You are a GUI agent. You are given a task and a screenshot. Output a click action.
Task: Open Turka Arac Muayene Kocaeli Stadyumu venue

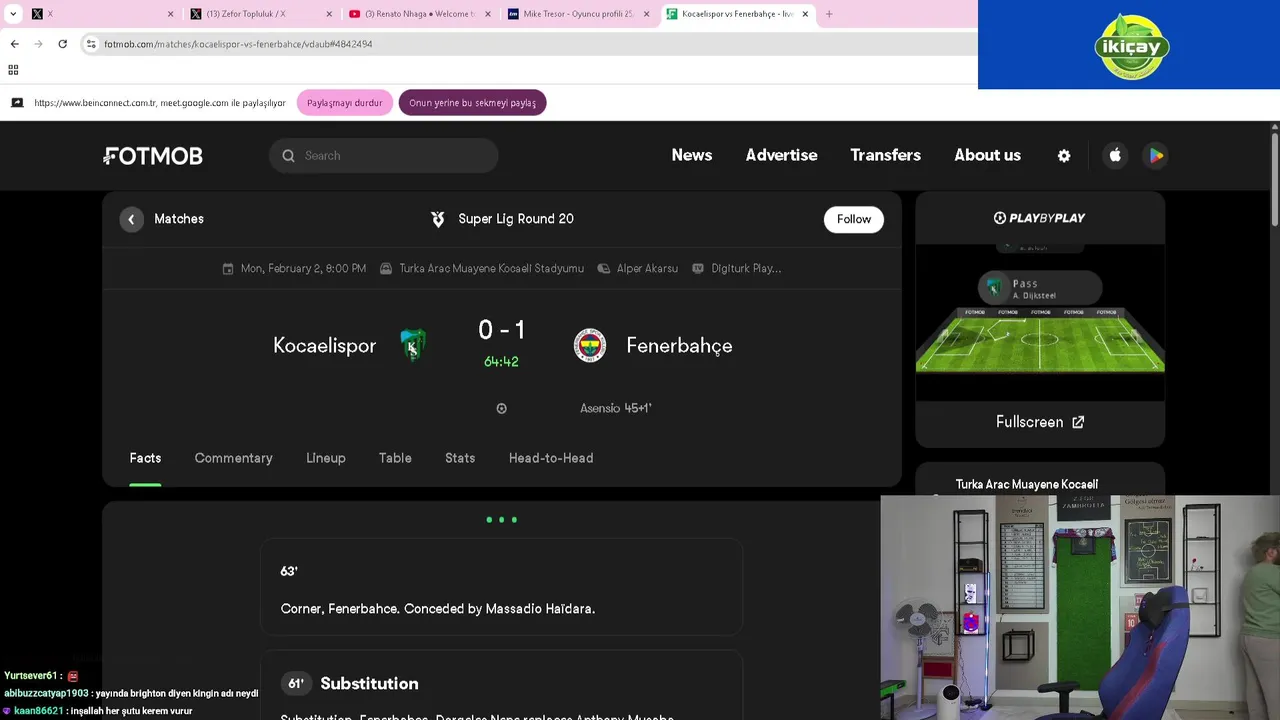click(x=491, y=269)
